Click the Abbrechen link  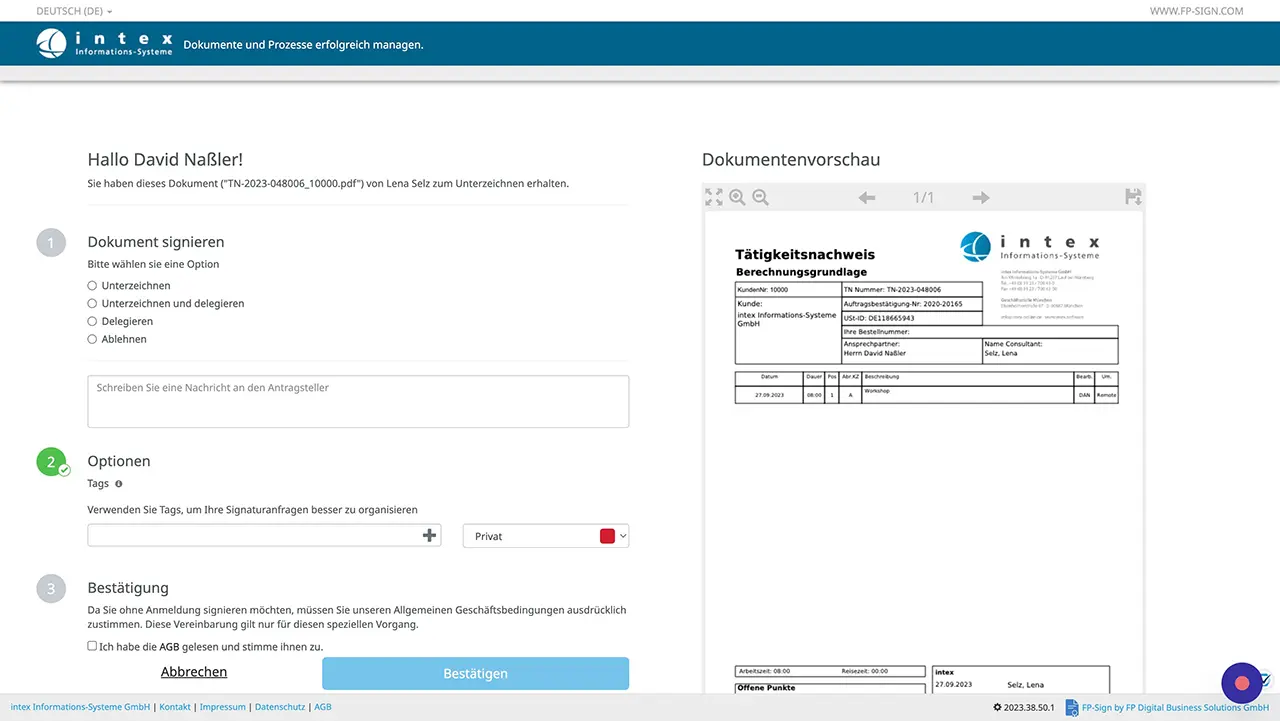pyautogui.click(x=194, y=672)
